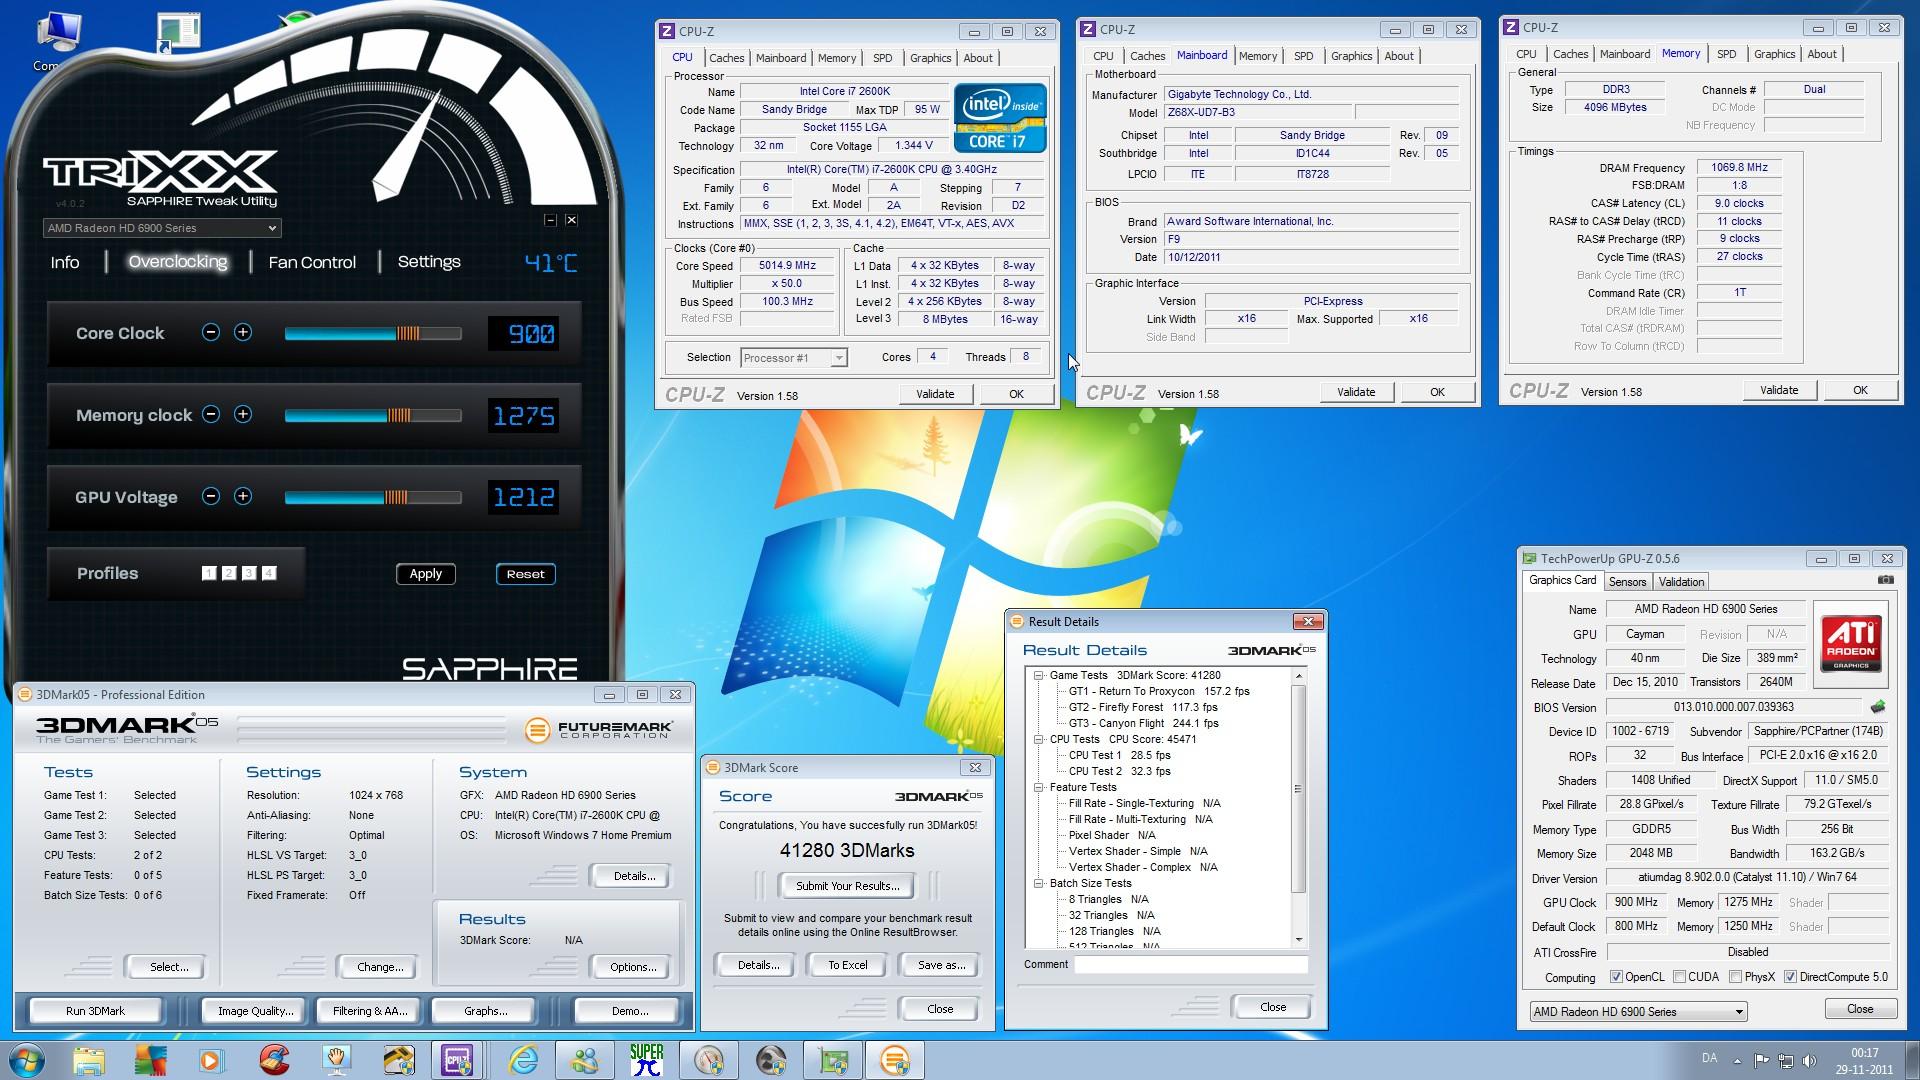Viewport: 1920px width, 1080px height.
Task: Open CCleaner from the taskbar
Action: (x=274, y=1060)
